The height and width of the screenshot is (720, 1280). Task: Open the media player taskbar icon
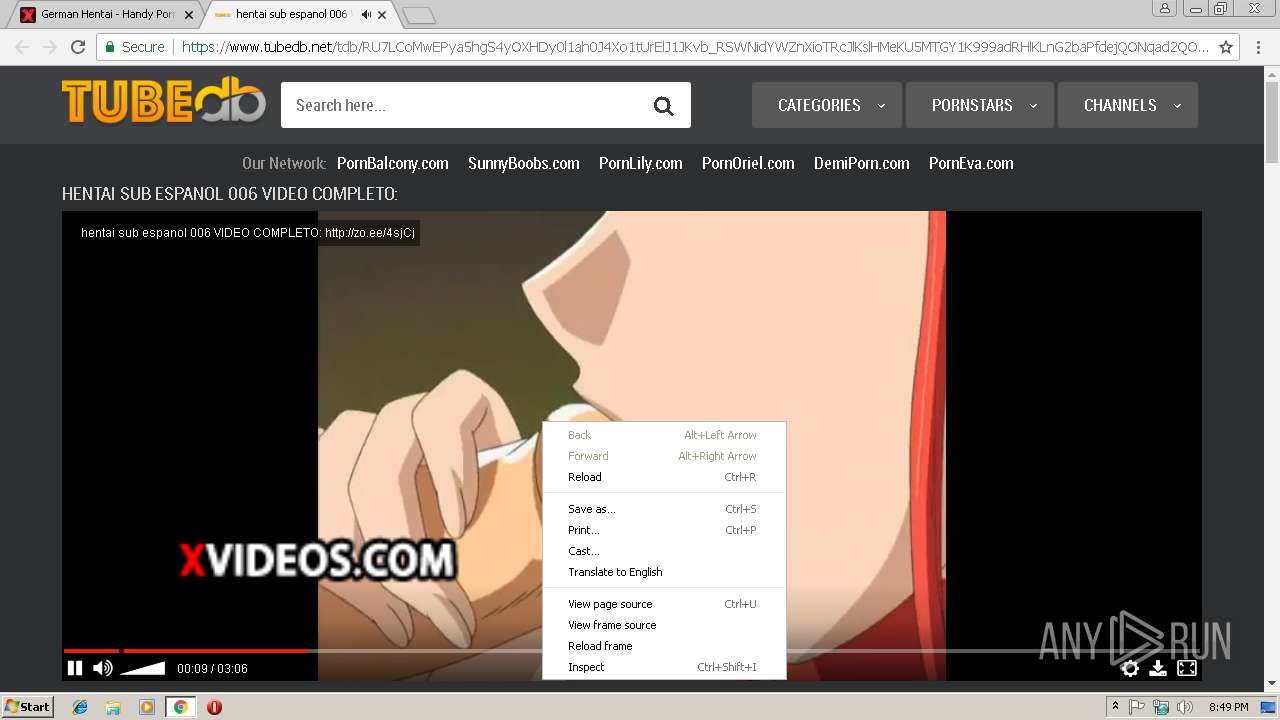coord(147,707)
